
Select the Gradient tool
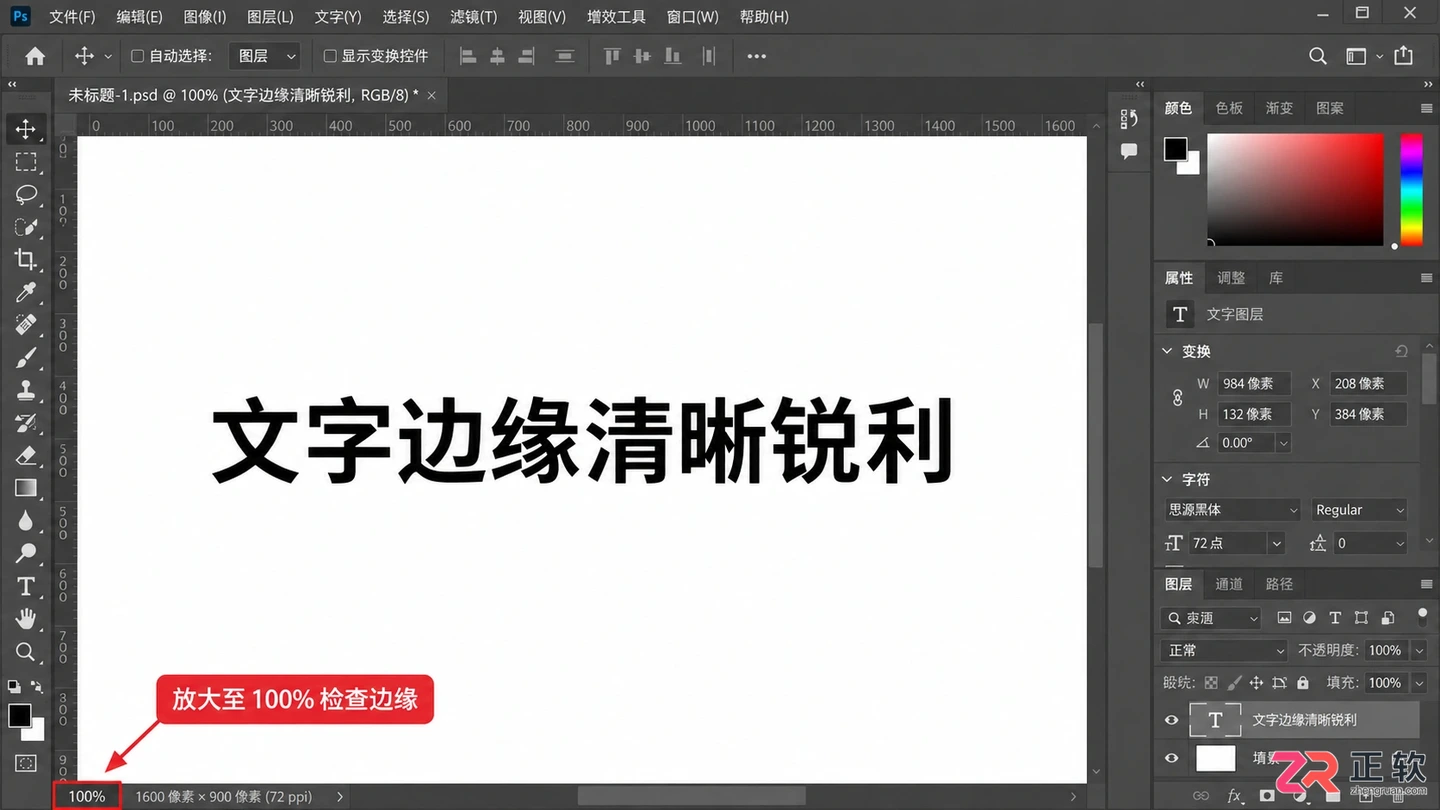[26, 488]
